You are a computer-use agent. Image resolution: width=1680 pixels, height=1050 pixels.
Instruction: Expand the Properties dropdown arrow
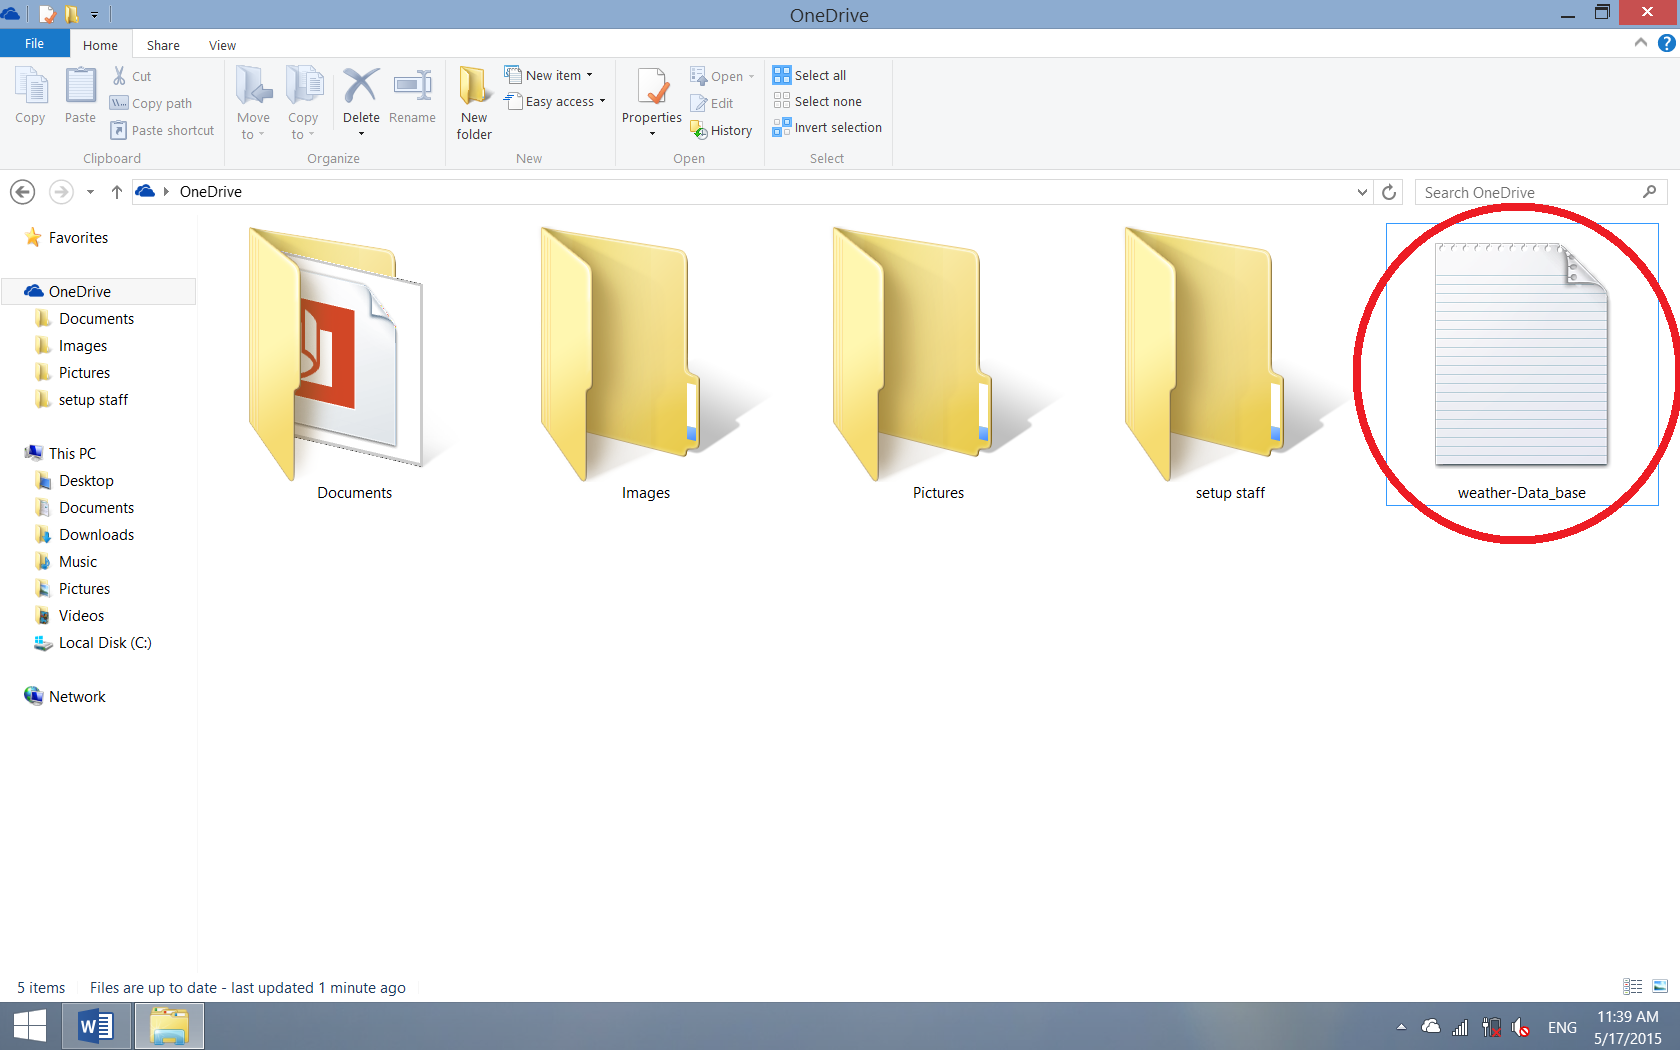click(652, 134)
